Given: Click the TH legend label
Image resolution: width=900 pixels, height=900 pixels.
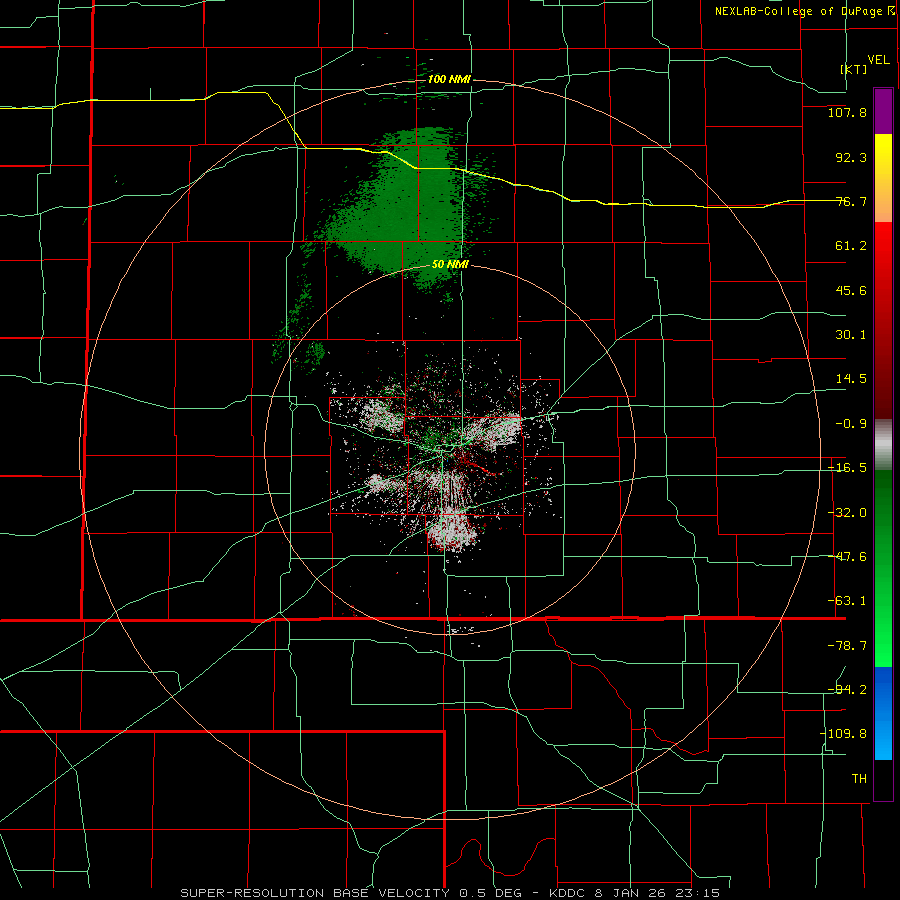Looking at the screenshot, I should [x=859, y=779].
